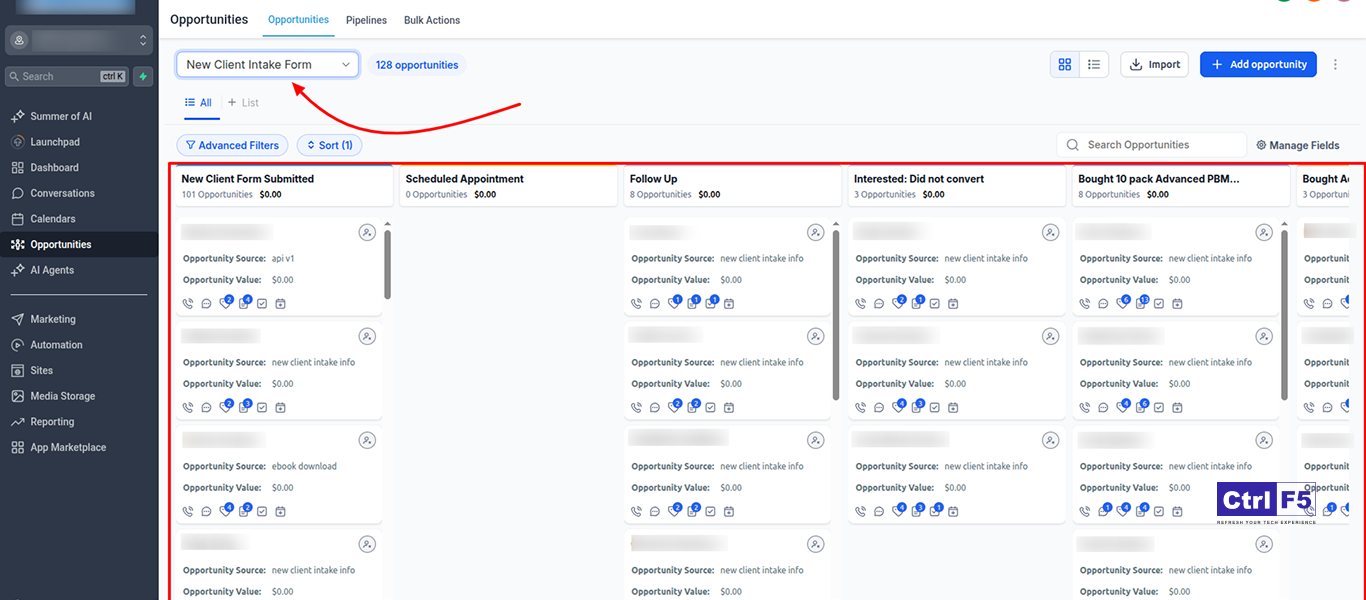Click the Import button
The width and height of the screenshot is (1366, 600).
(x=1154, y=64)
